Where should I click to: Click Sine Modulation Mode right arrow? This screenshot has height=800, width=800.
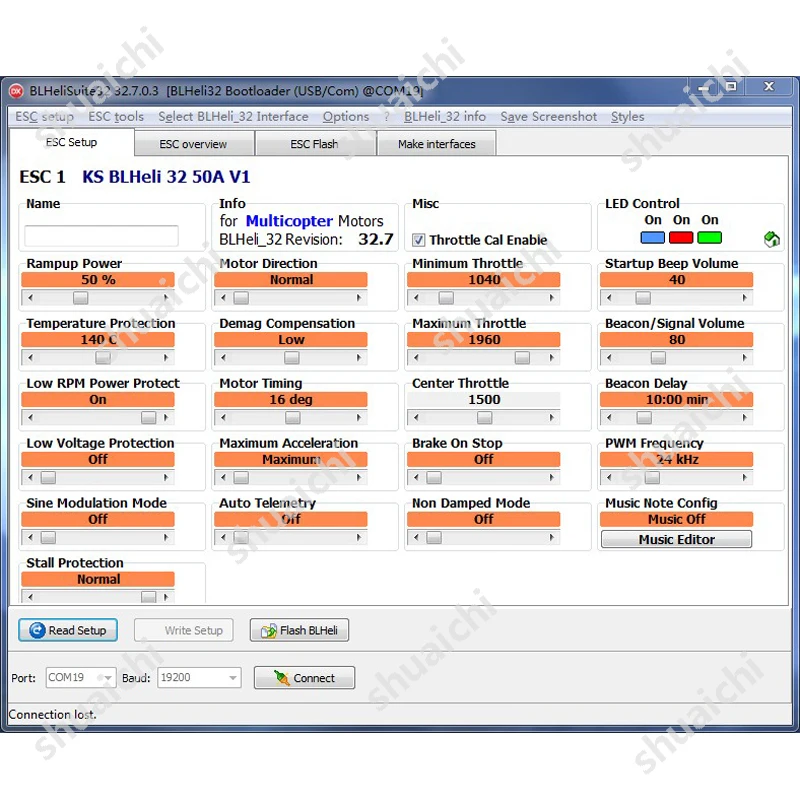[x=166, y=537]
